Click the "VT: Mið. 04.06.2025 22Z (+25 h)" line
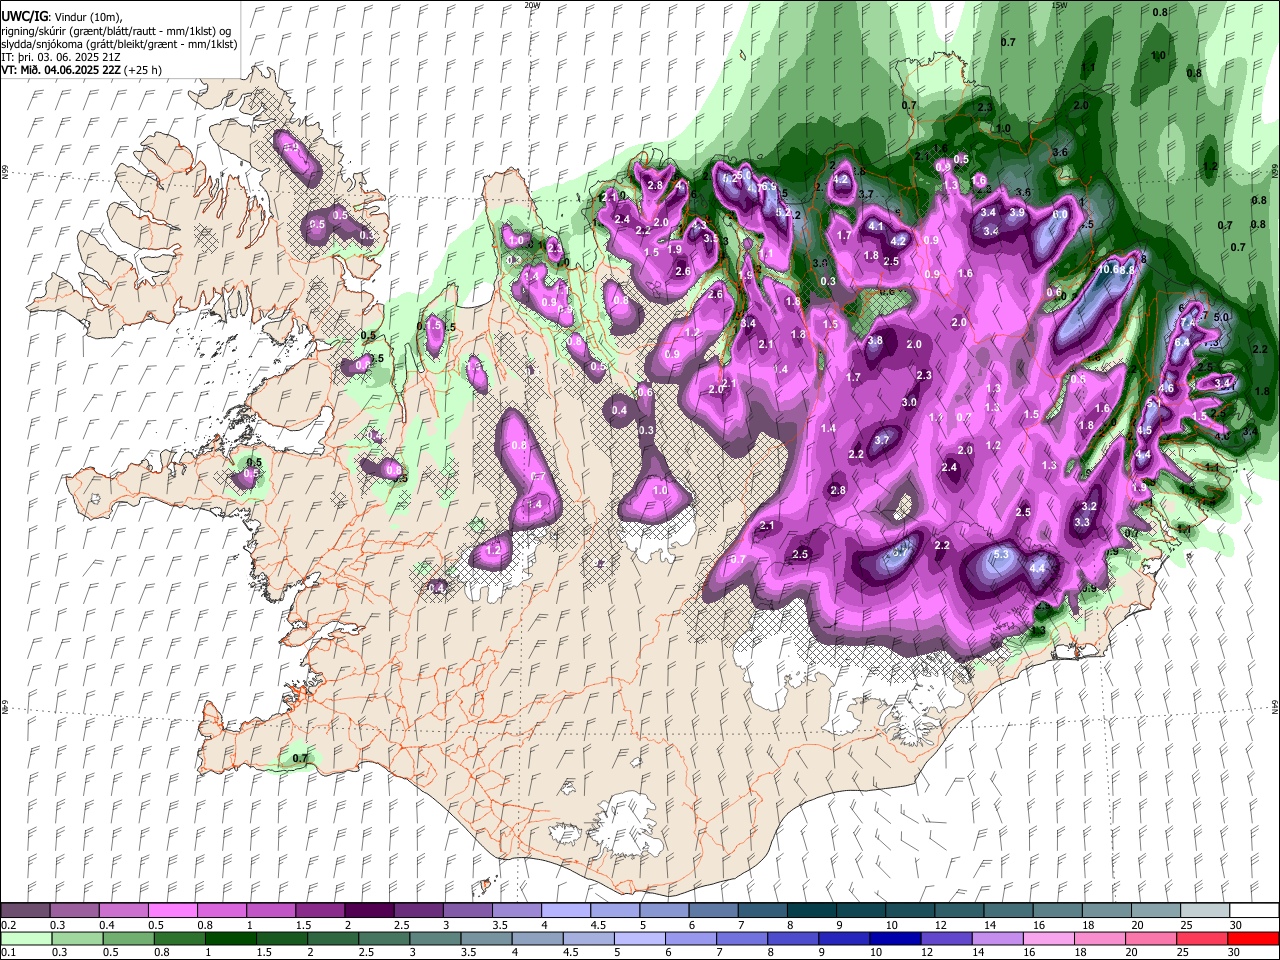This screenshot has height=960, width=1280. click(81, 70)
